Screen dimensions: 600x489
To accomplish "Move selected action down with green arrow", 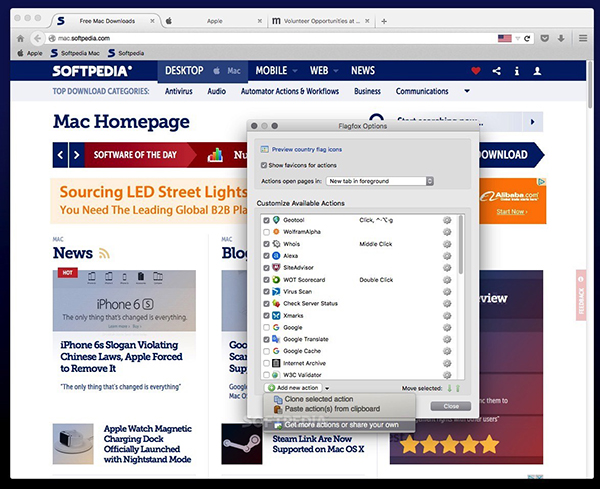I will (450, 388).
